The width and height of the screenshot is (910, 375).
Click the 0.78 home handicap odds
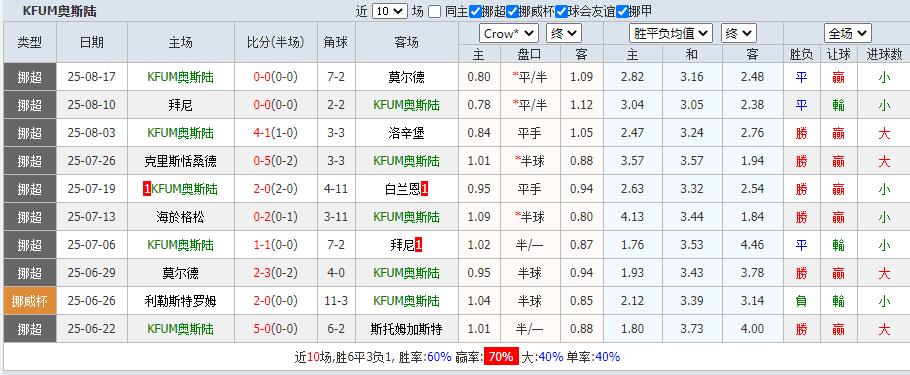[x=479, y=105]
